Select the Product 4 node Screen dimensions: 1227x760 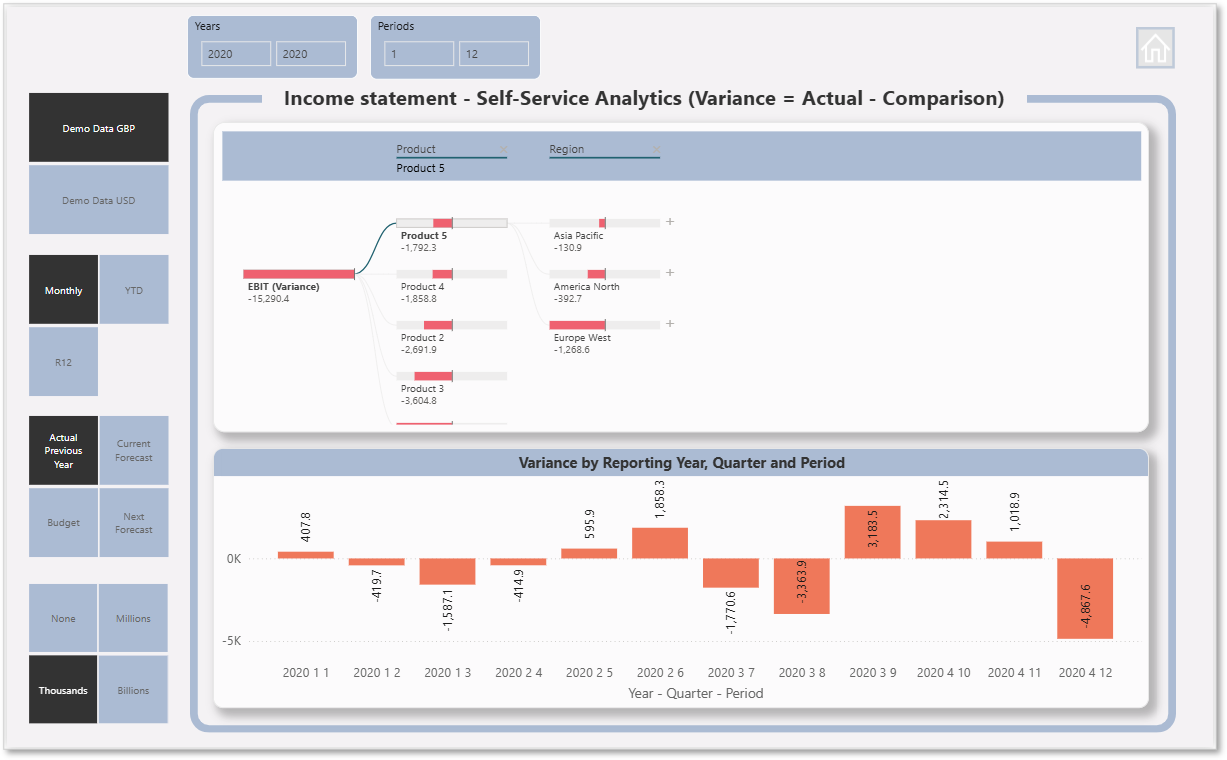point(452,274)
